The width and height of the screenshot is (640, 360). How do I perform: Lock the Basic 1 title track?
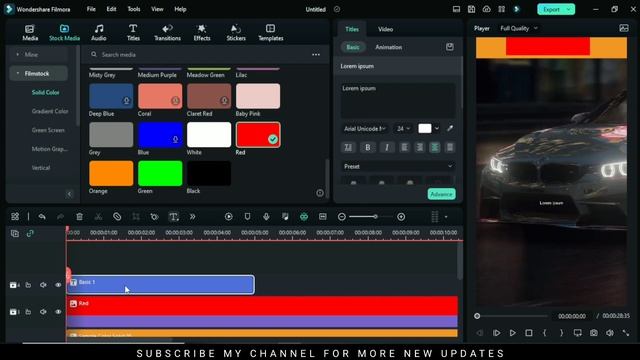28,285
